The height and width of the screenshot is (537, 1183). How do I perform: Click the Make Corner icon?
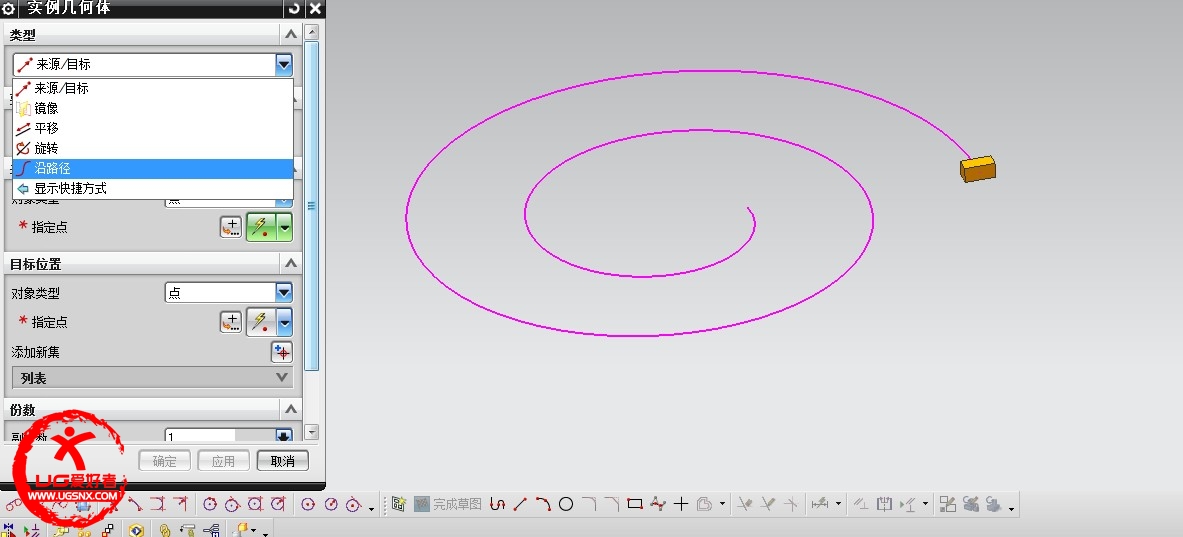(791, 504)
